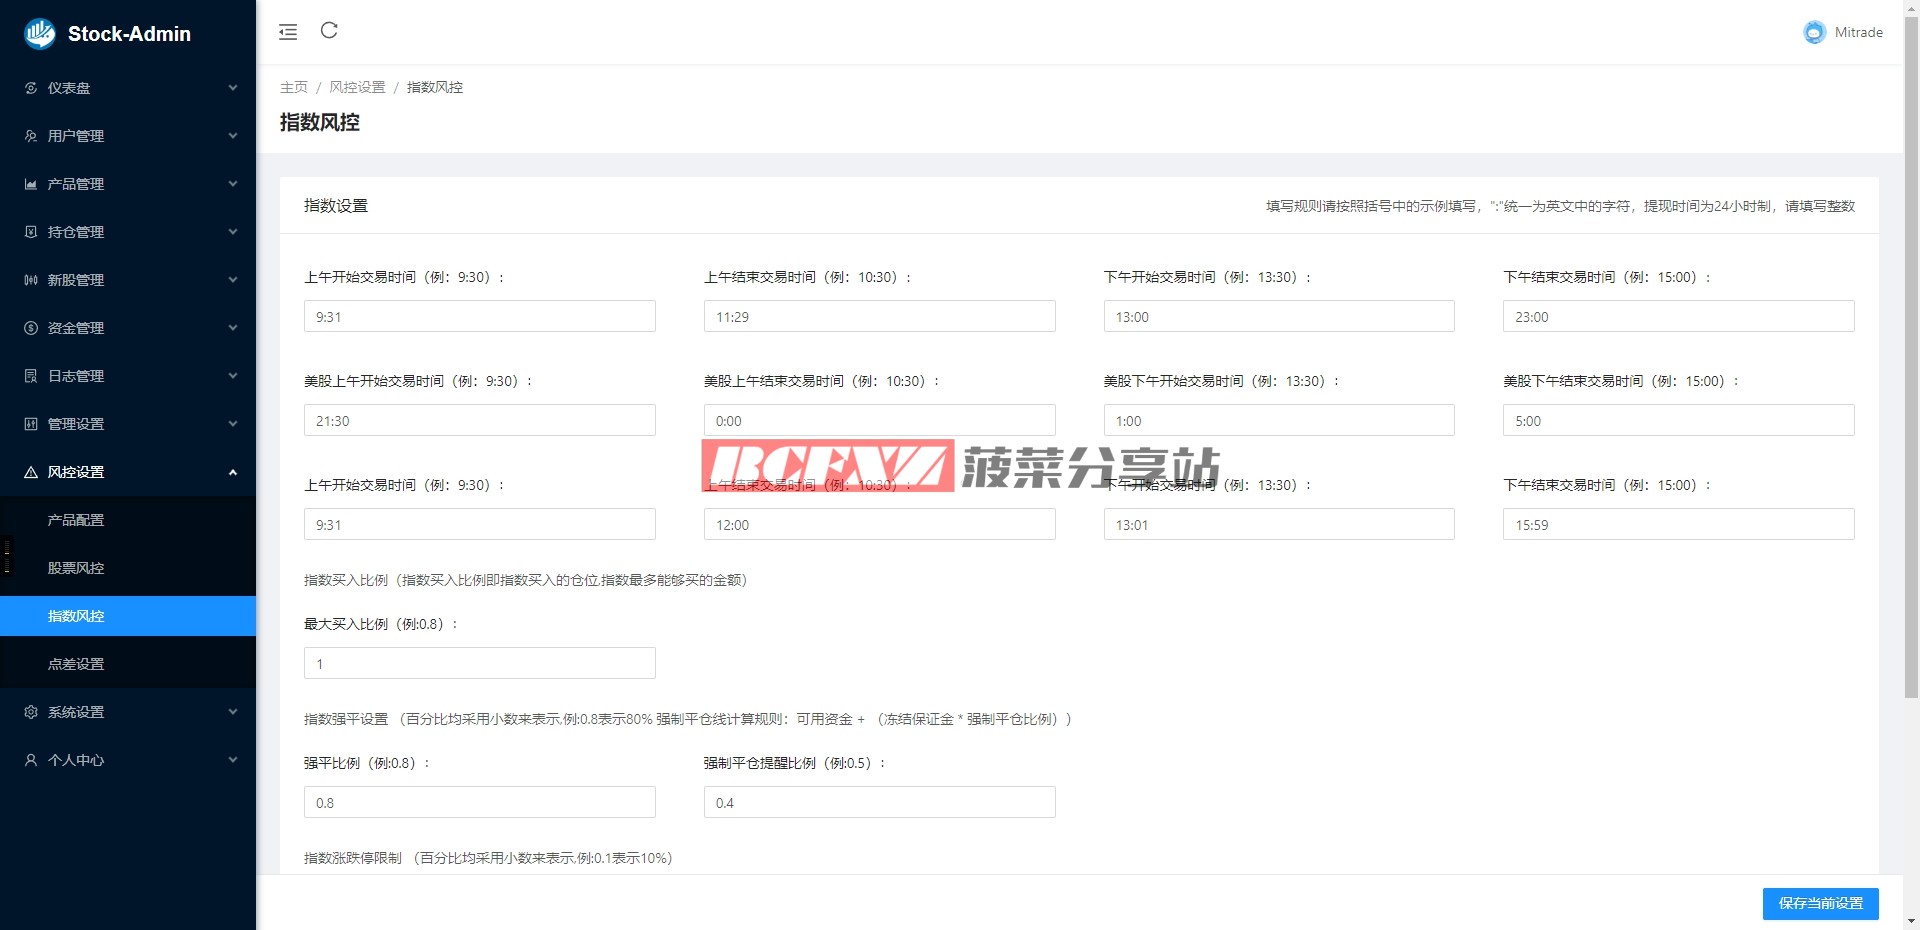
Task: Click the 系统设置 gear icon
Action: pyautogui.click(x=31, y=712)
